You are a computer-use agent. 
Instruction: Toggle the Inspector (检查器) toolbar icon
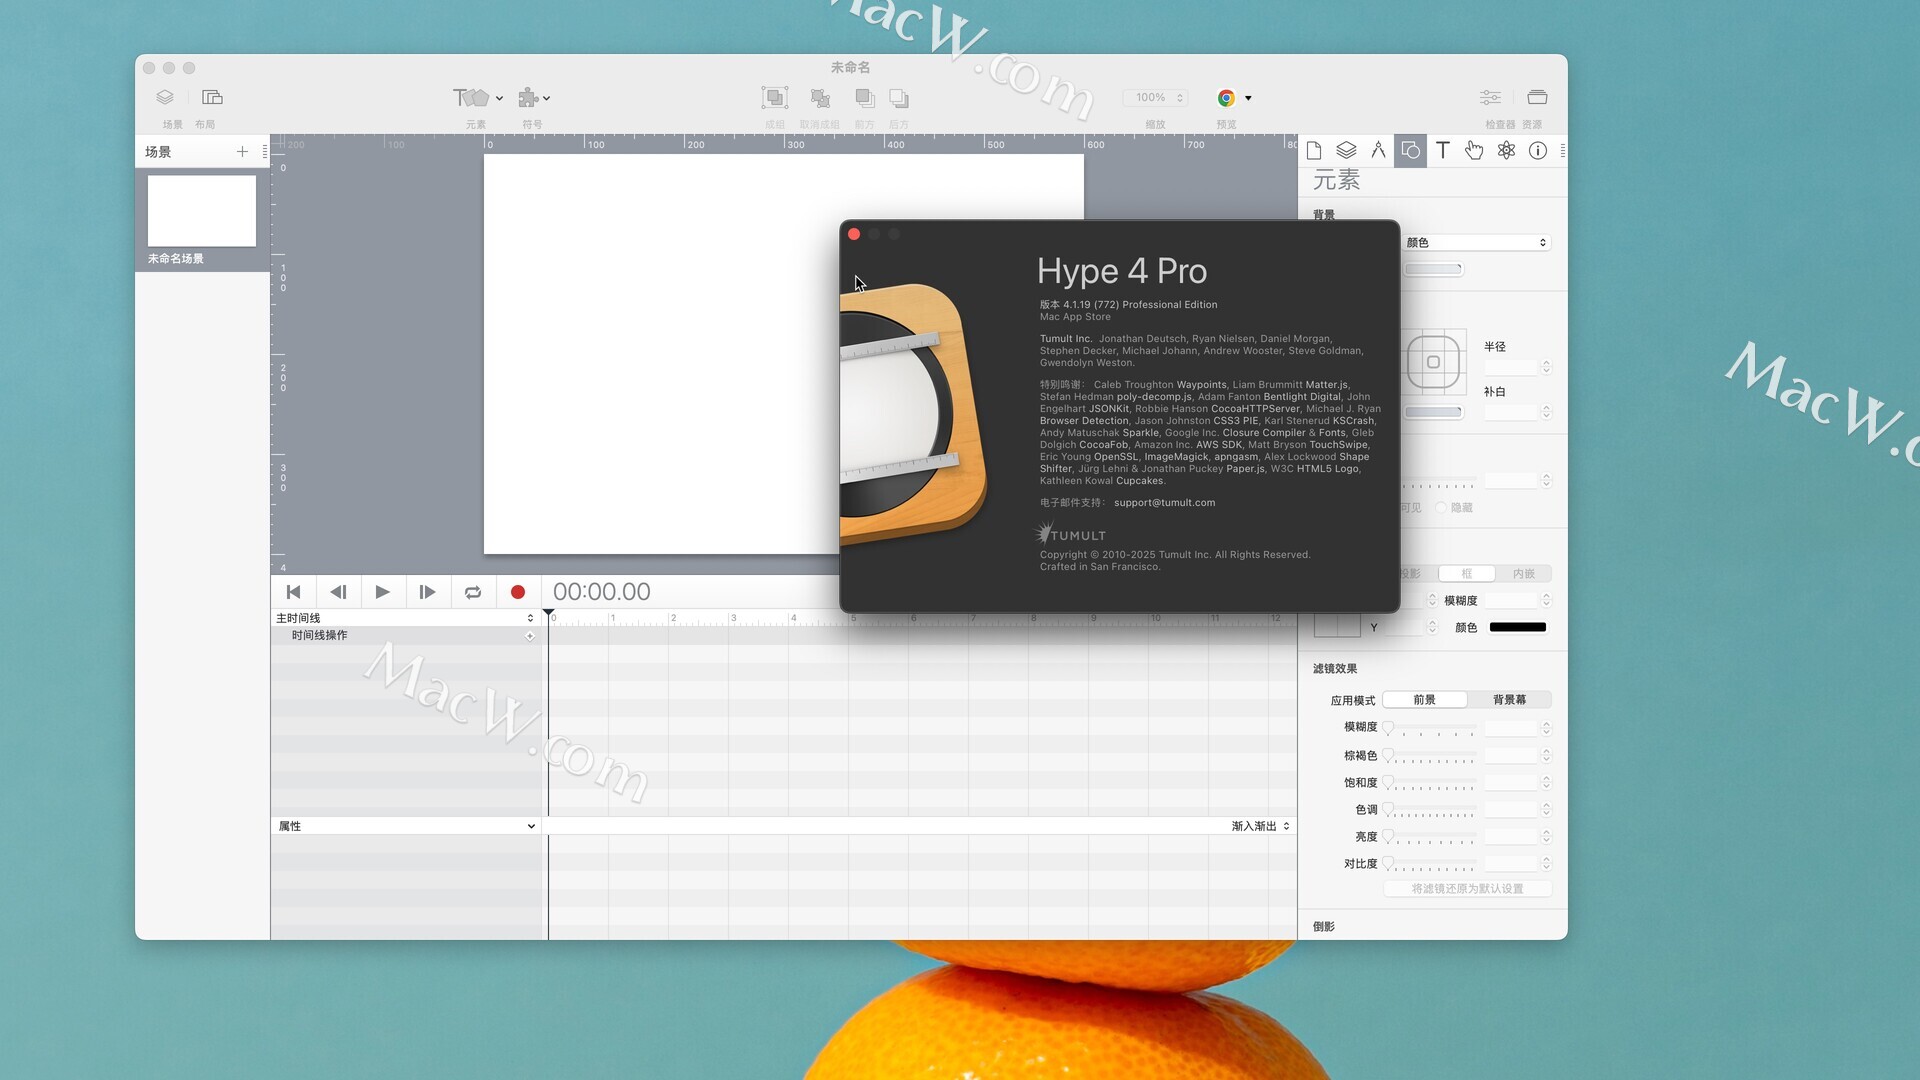[x=1490, y=98]
